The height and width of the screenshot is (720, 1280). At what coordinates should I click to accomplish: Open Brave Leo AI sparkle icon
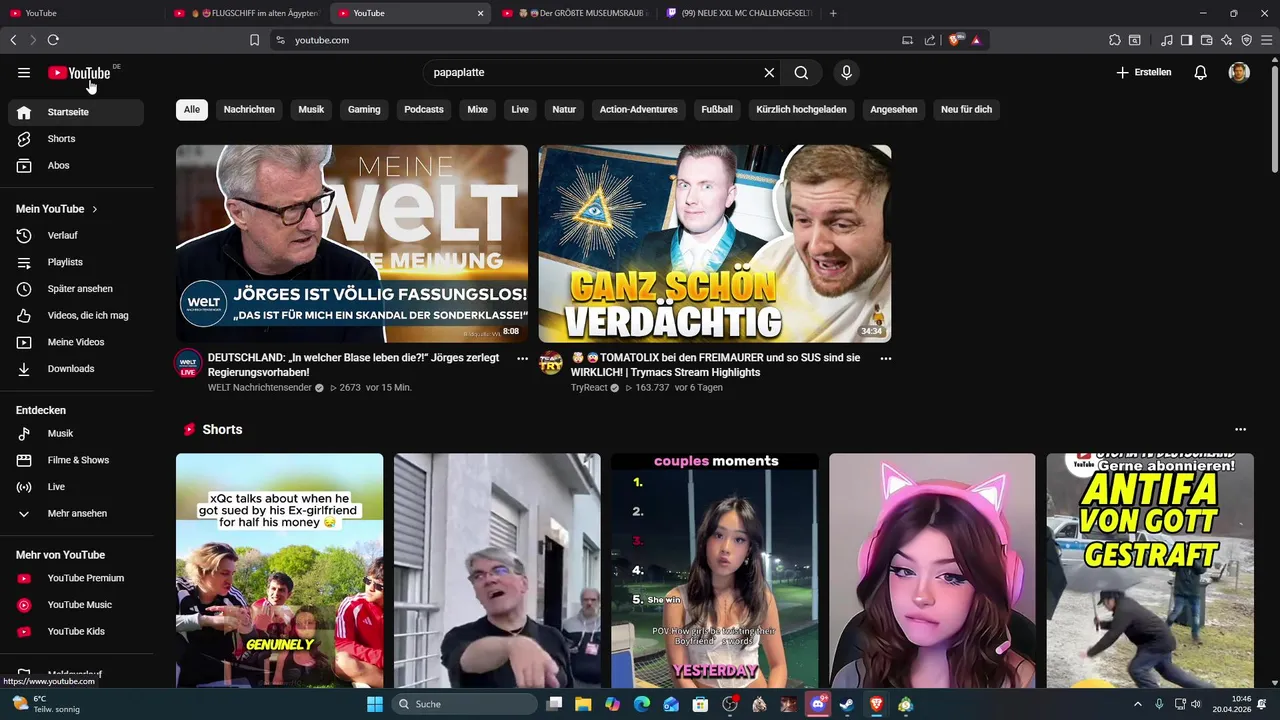tap(1226, 40)
